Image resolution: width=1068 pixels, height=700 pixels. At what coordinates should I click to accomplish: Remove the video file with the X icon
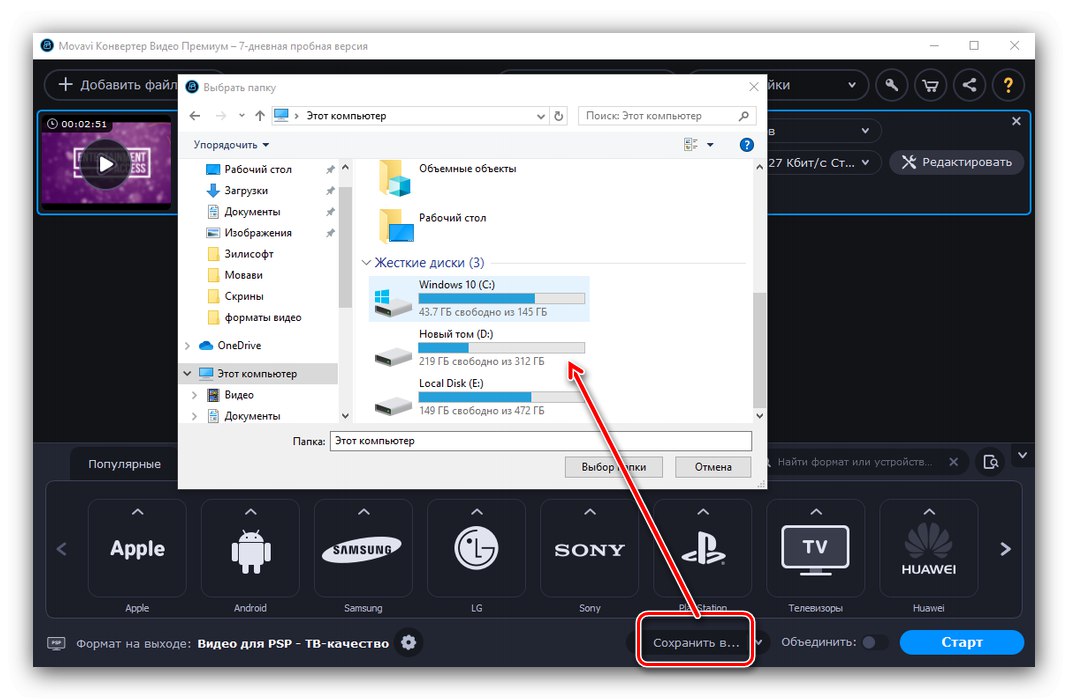[1016, 121]
